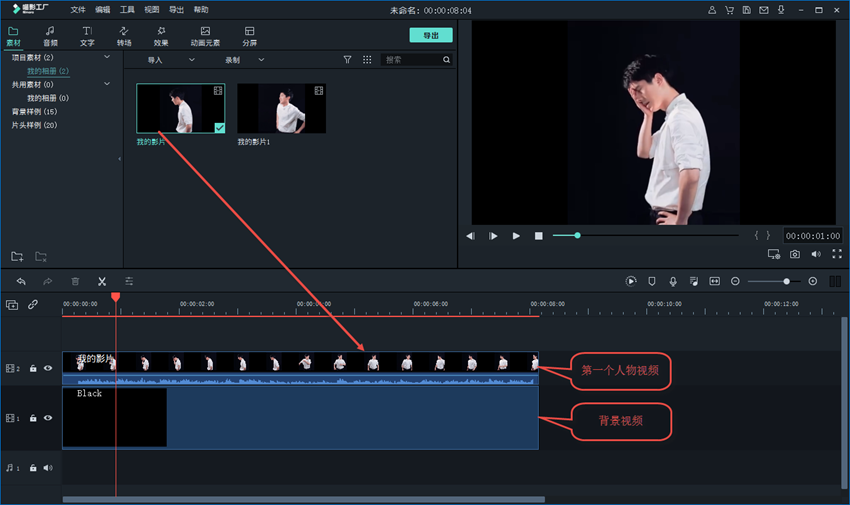Open the 录制 record dropdown
Viewport: 850px width, 505px height.
pos(244,60)
